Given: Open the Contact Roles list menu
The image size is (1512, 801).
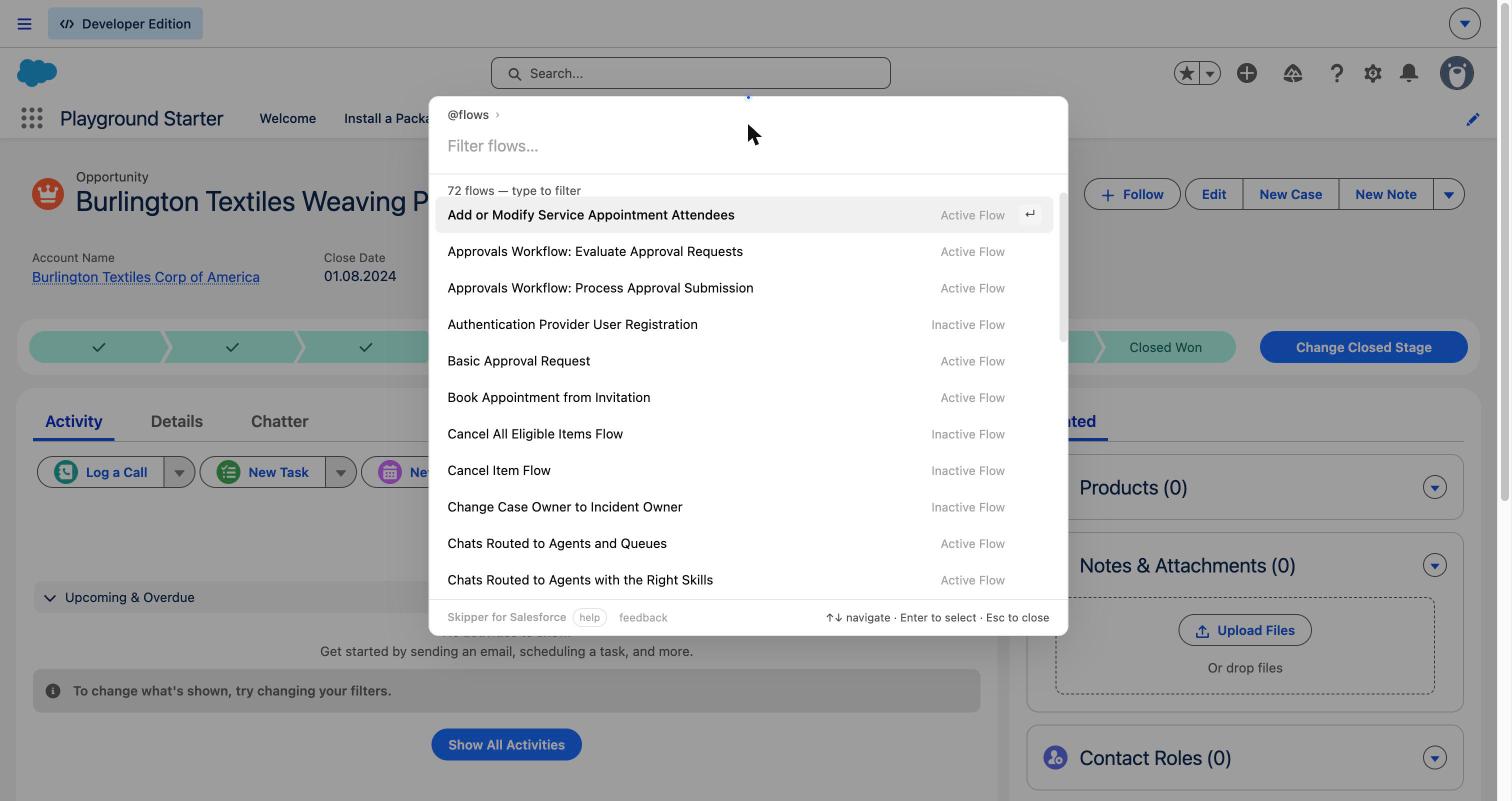Looking at the screenshot, I should coord(1435,757).
